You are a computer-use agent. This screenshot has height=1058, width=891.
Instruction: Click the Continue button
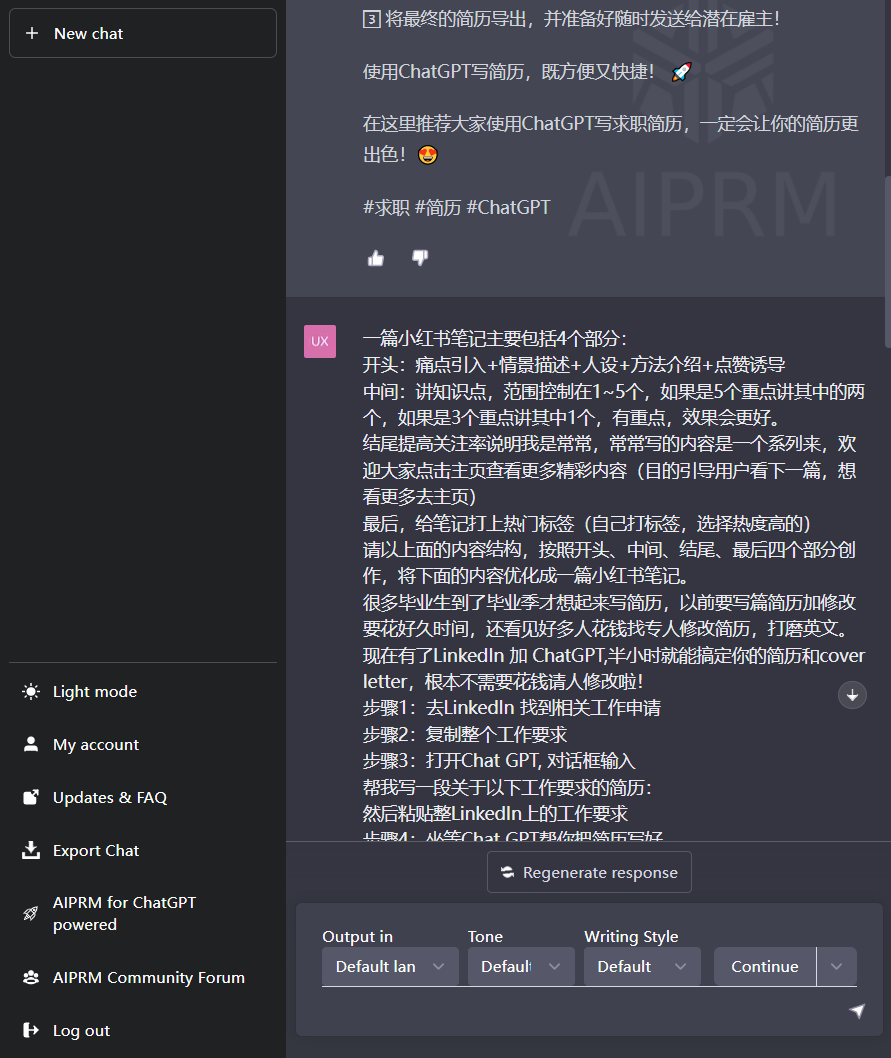pyautogui.click(x=765, y=966)
